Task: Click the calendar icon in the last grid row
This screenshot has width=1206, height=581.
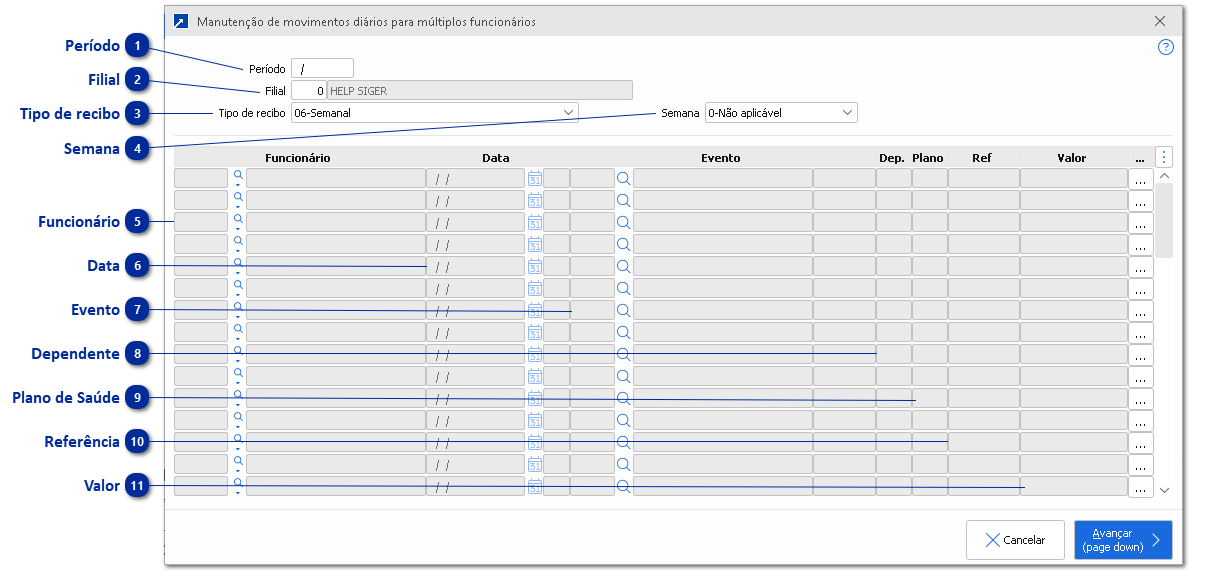Action: (x=535, y=486)
